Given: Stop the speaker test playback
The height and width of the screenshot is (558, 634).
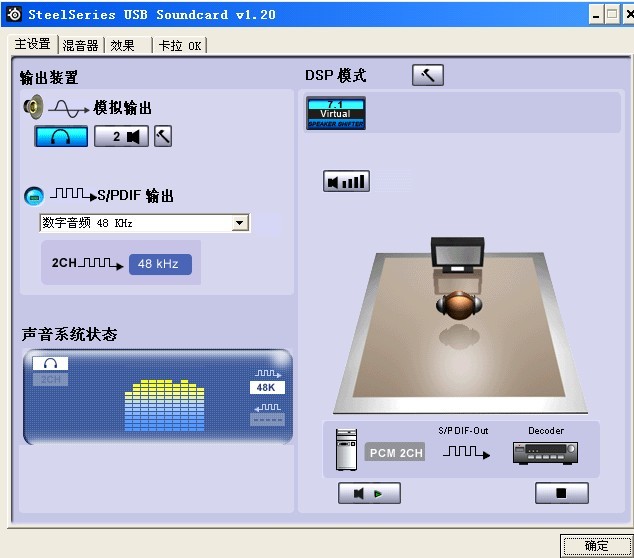Looking at the screenshot, I should (562, 493).
